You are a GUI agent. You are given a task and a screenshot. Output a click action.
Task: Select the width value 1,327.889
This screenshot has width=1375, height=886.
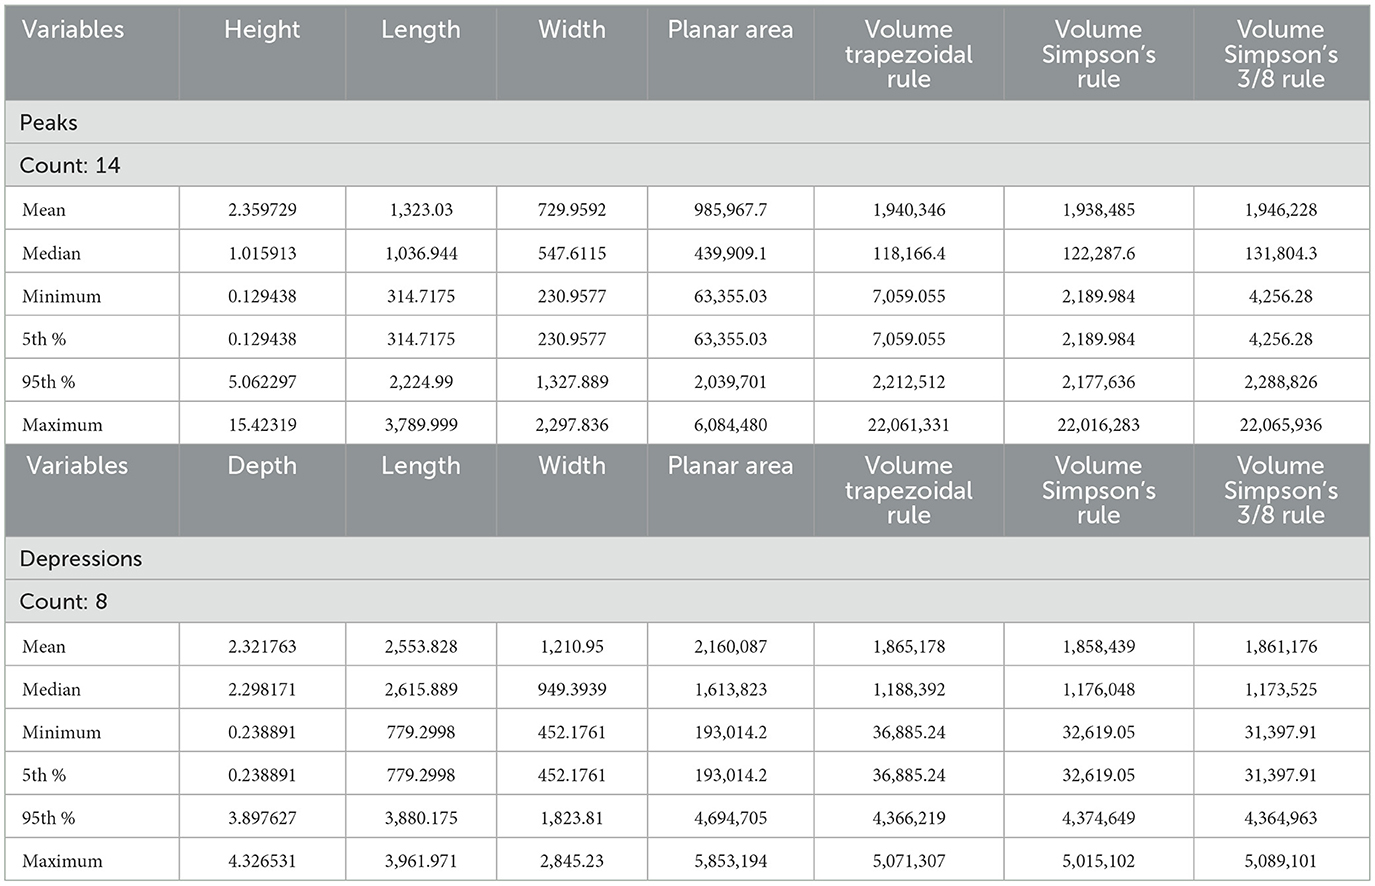(571, 382)
